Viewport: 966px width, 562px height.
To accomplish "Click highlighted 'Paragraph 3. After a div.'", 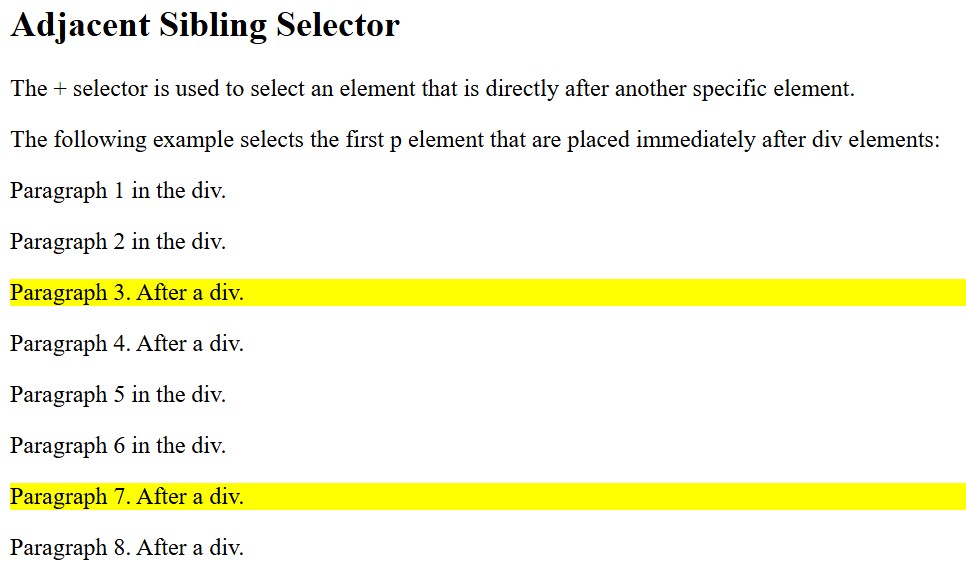I will point(127,293).
